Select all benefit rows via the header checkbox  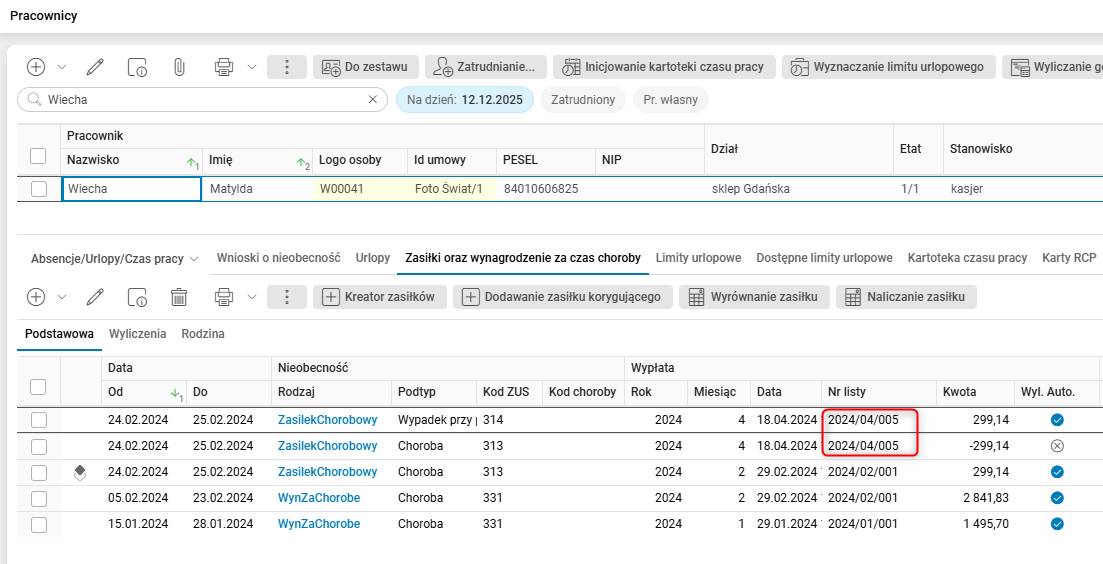pos(39,386)
